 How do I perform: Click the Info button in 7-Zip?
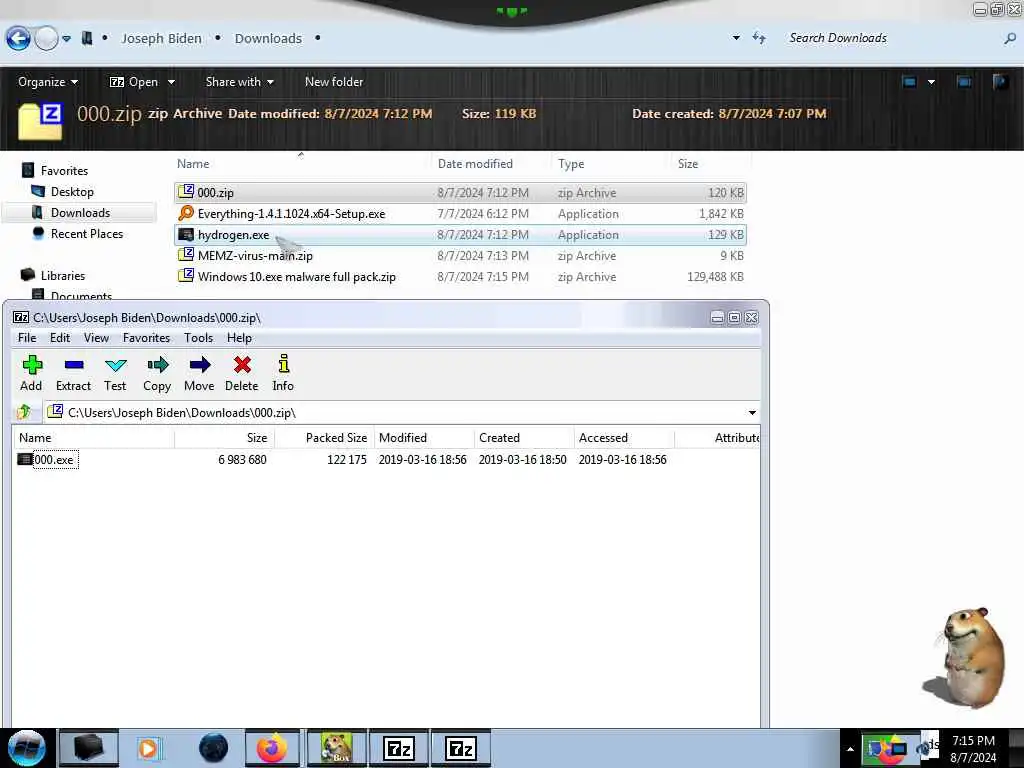(x=283, y=373)
